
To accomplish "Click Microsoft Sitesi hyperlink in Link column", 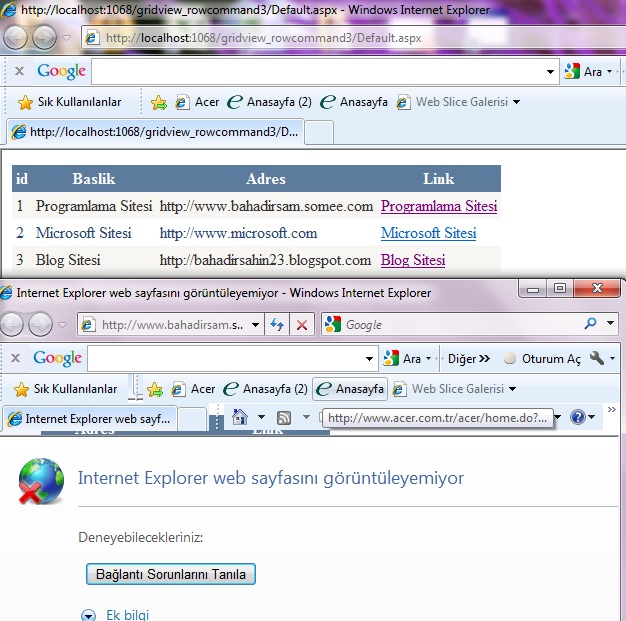I will click(x=428, y=233).
